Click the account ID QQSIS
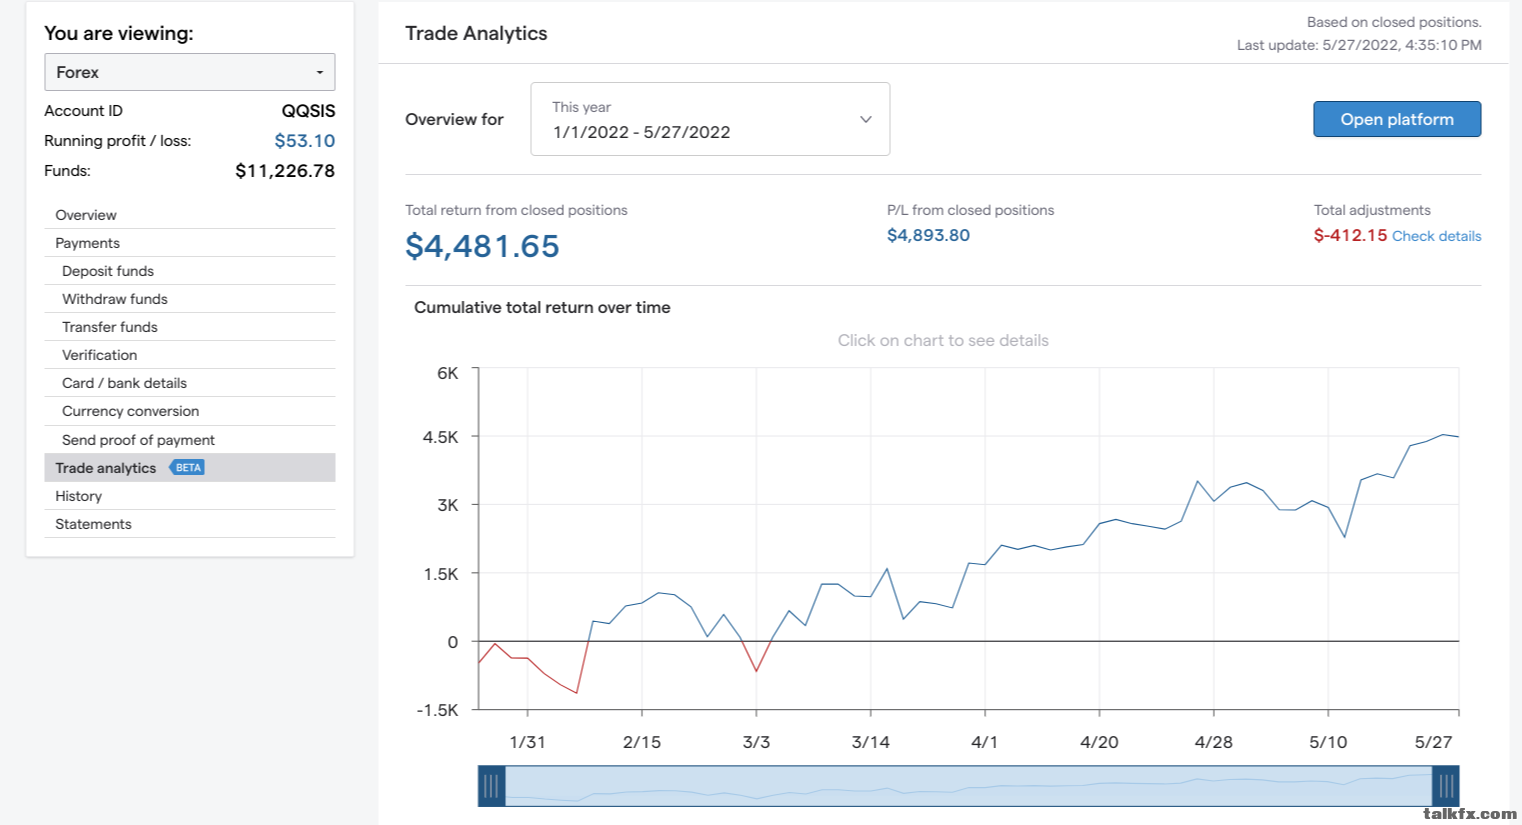The width and height of the screenshot is (1522, 825). [308, 111]
